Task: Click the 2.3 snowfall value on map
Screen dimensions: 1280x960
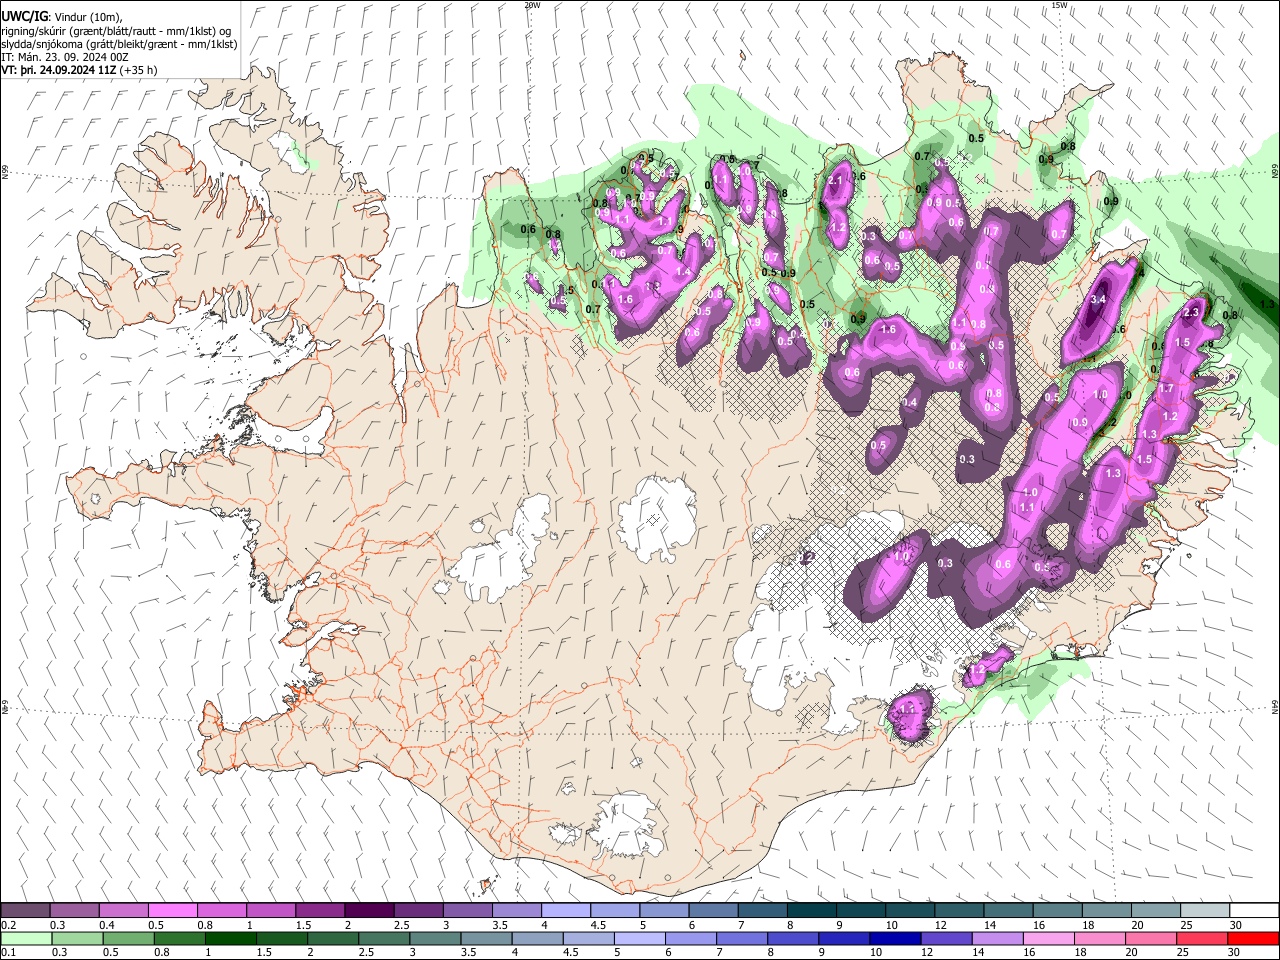Action: 1190,313
